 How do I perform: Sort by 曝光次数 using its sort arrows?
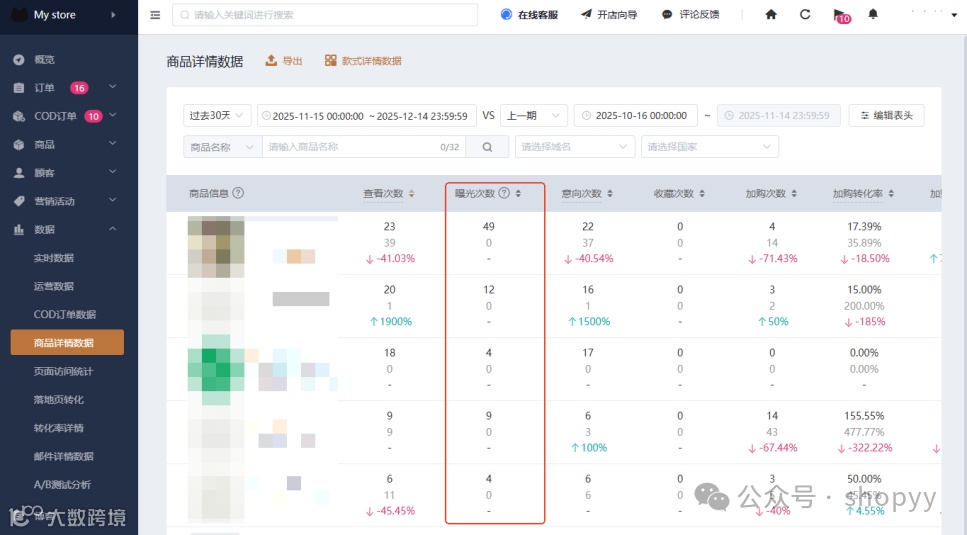click(518, 194)
